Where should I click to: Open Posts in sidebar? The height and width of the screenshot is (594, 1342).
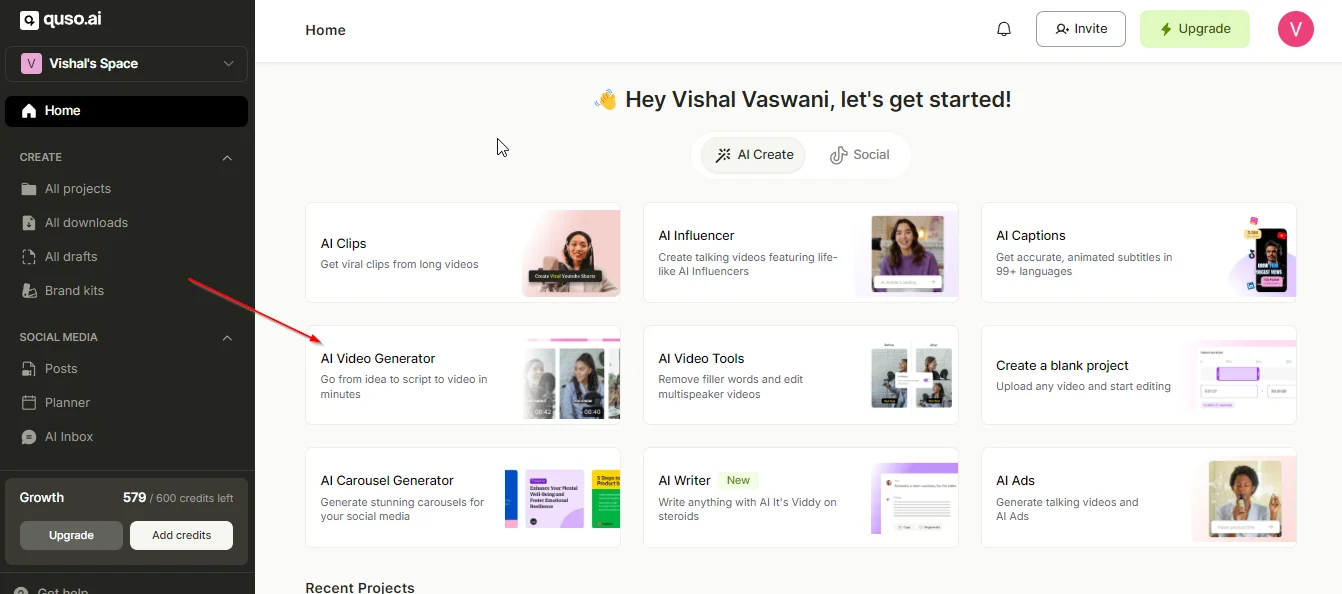click(x=126, y=369)
